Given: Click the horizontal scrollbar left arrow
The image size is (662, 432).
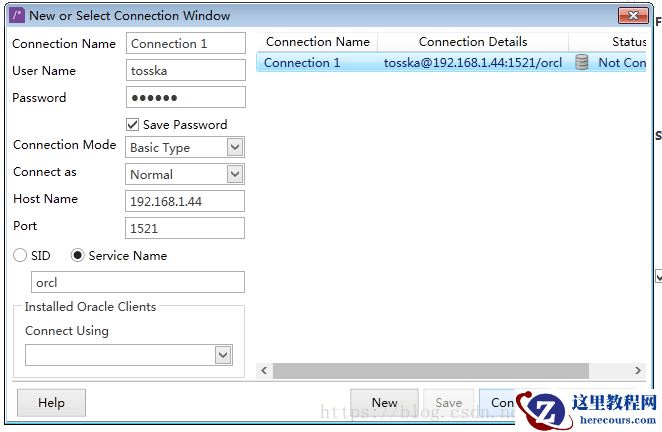Looking at the screenshot, I should [264, 371].
